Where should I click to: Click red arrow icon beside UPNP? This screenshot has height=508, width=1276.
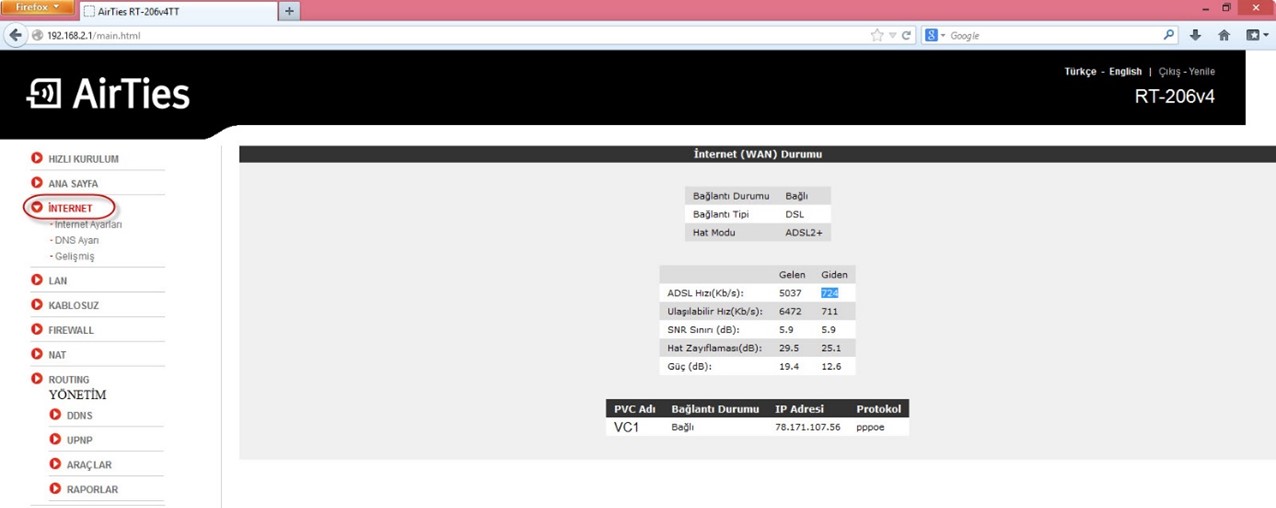56,439
